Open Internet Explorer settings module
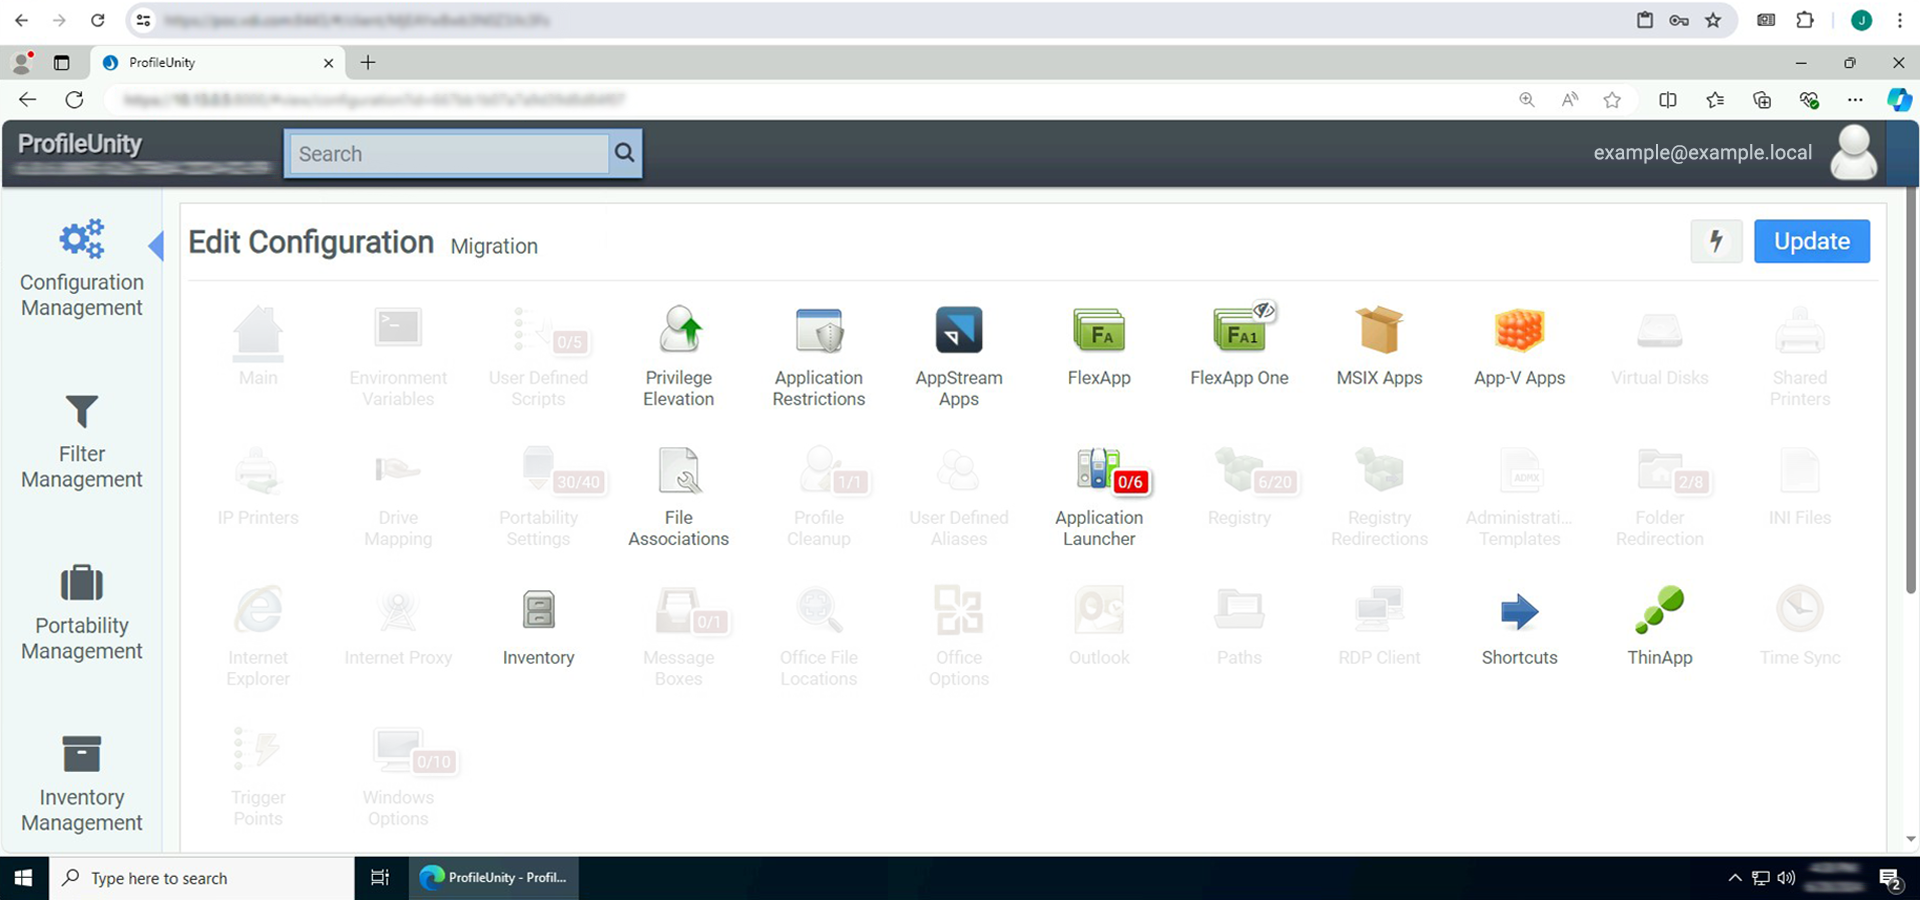This screenshot has width=1920, height=900. pyautogui.click(x=258, y=637)
